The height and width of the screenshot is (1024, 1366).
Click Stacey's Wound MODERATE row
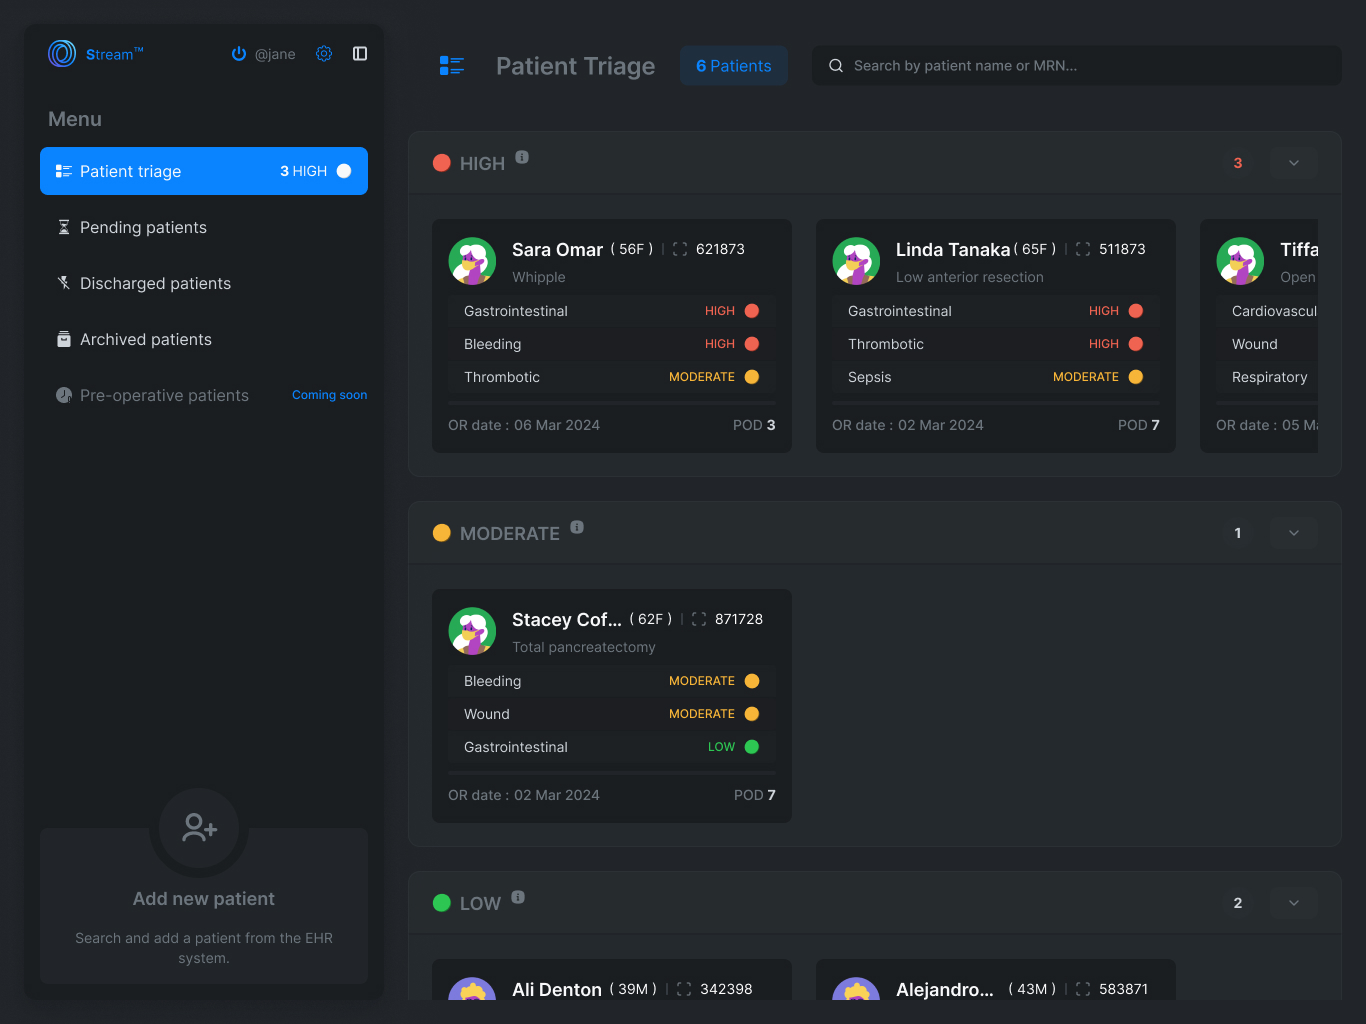(x=612, y=714)
